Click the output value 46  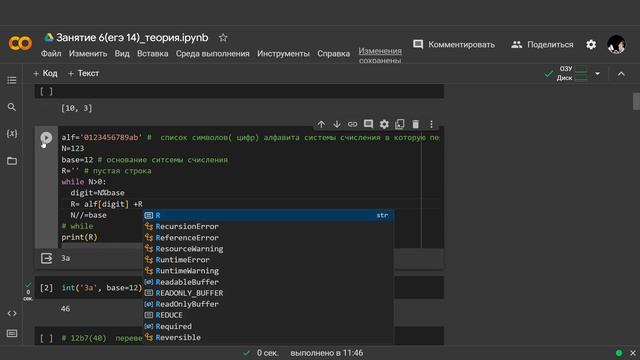[65, 309]
